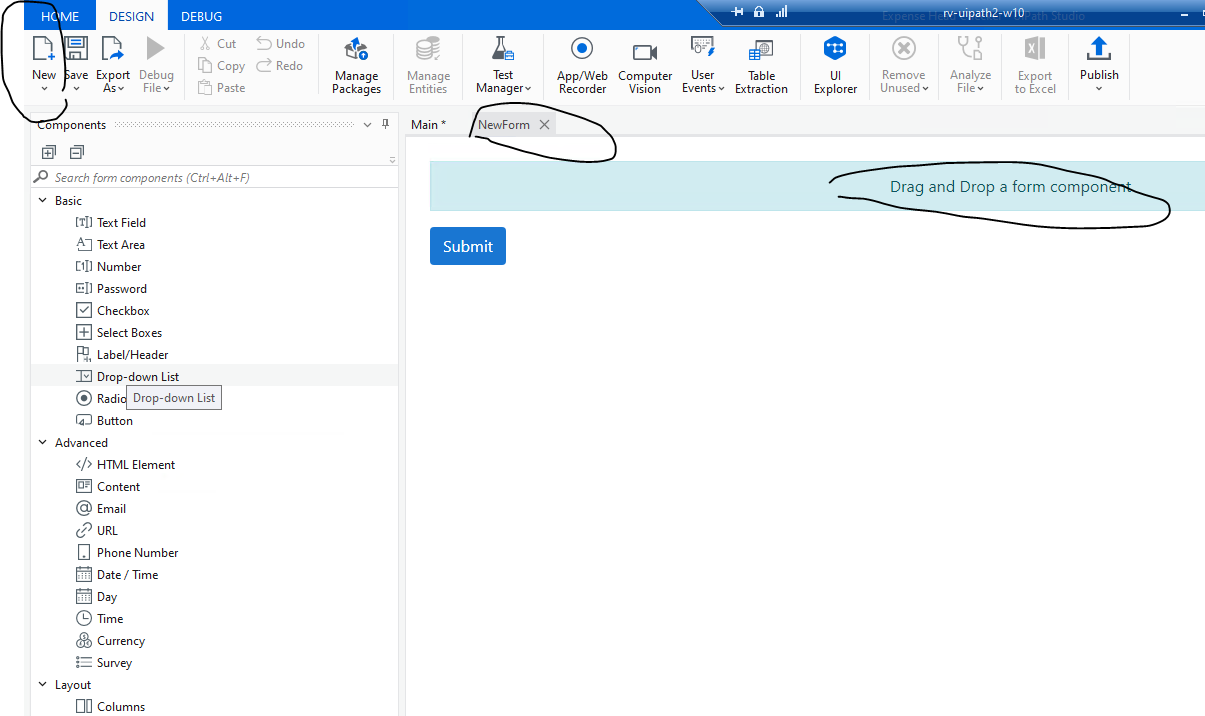Open Manage Entities
Viewport: 1205px width, 716px height.
pos(428,64)
